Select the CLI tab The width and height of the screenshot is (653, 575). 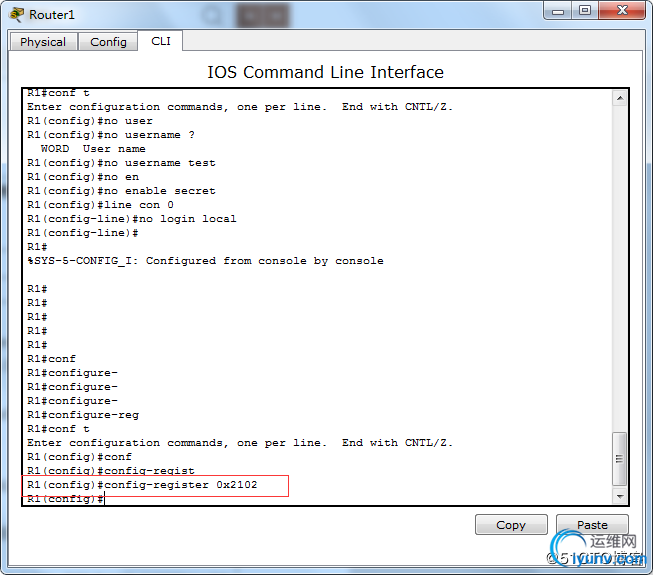(161, 41)
